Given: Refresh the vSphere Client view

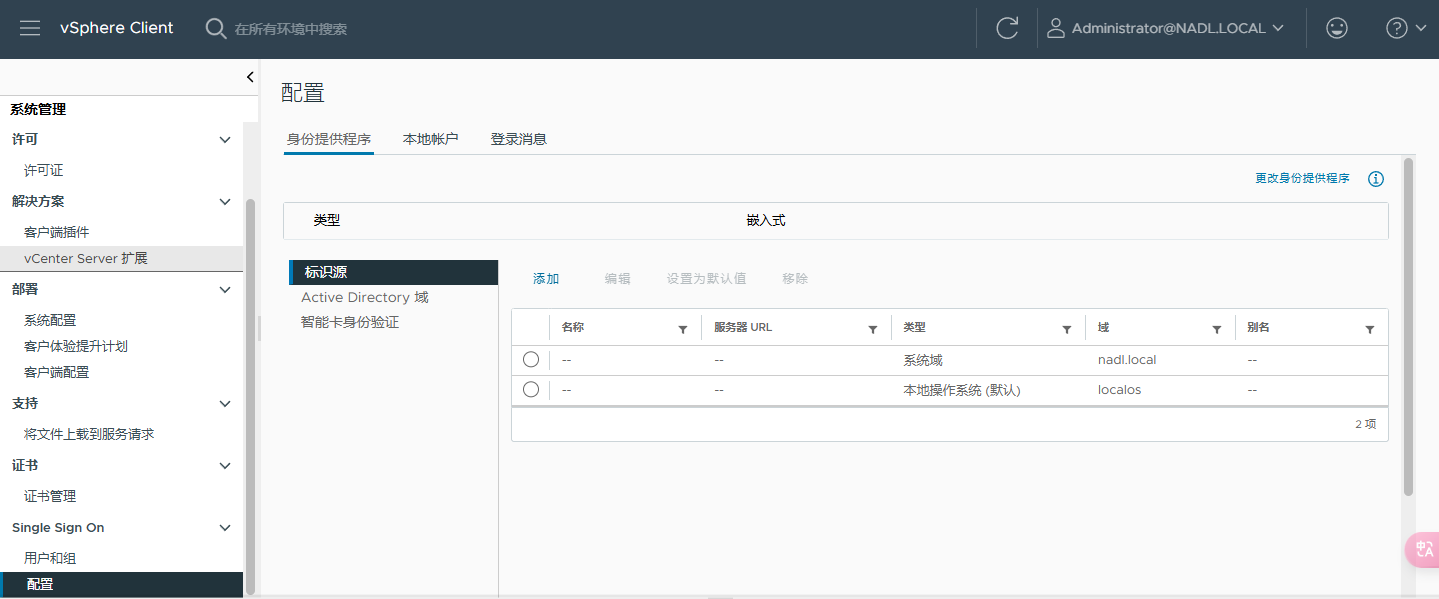Looking at the screenshot, I should click(x=1007, y=28).
